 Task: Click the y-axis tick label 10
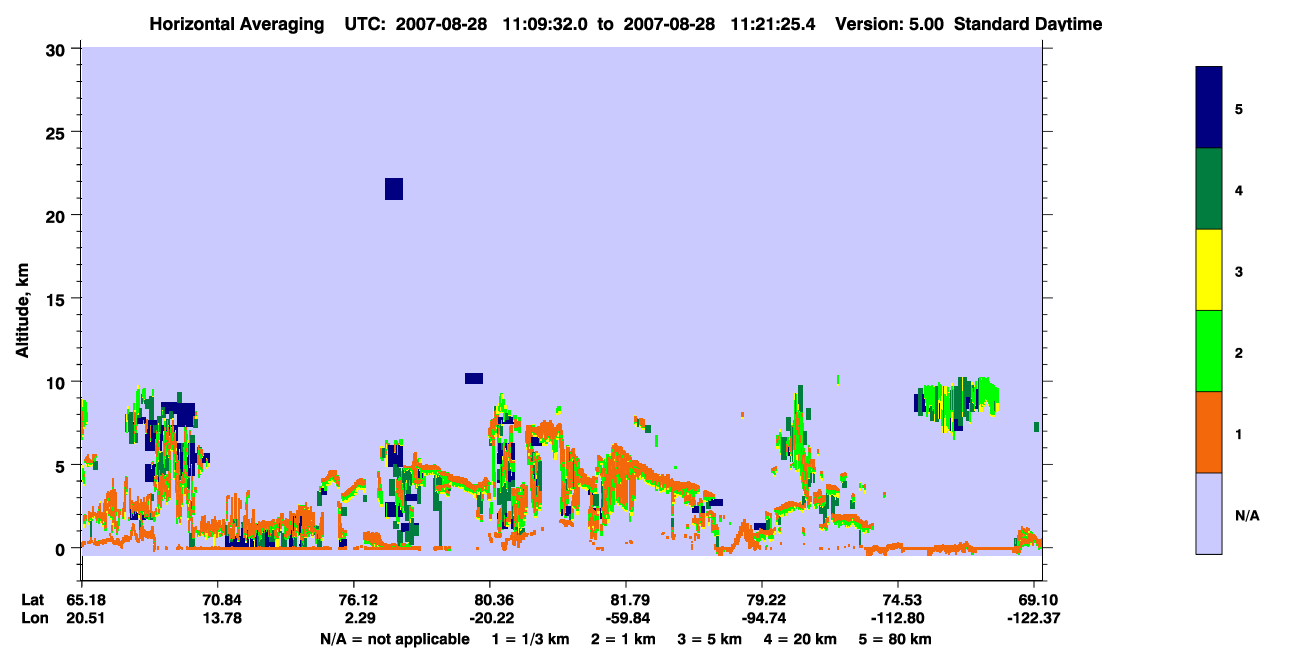(x=58, y=382)
